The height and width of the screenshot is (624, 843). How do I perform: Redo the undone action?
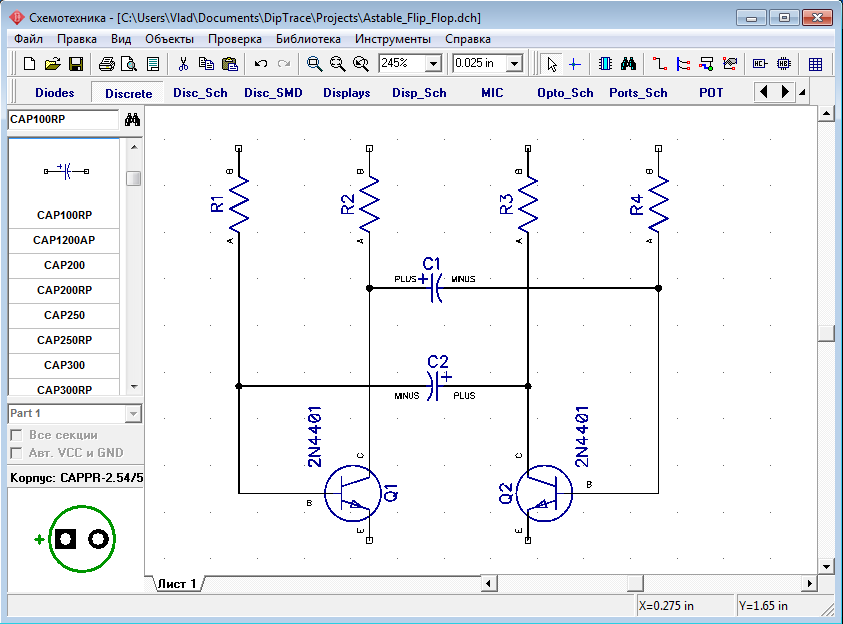point(284,64)
